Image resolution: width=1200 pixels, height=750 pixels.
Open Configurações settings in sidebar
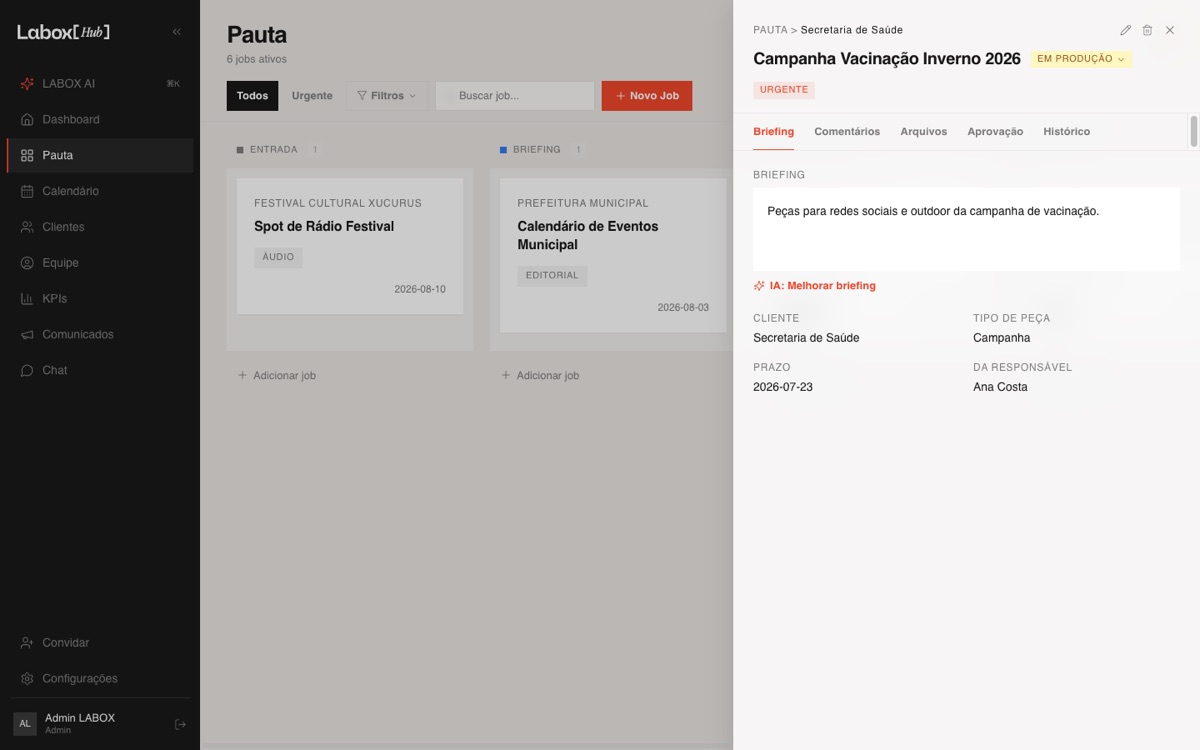100,679
